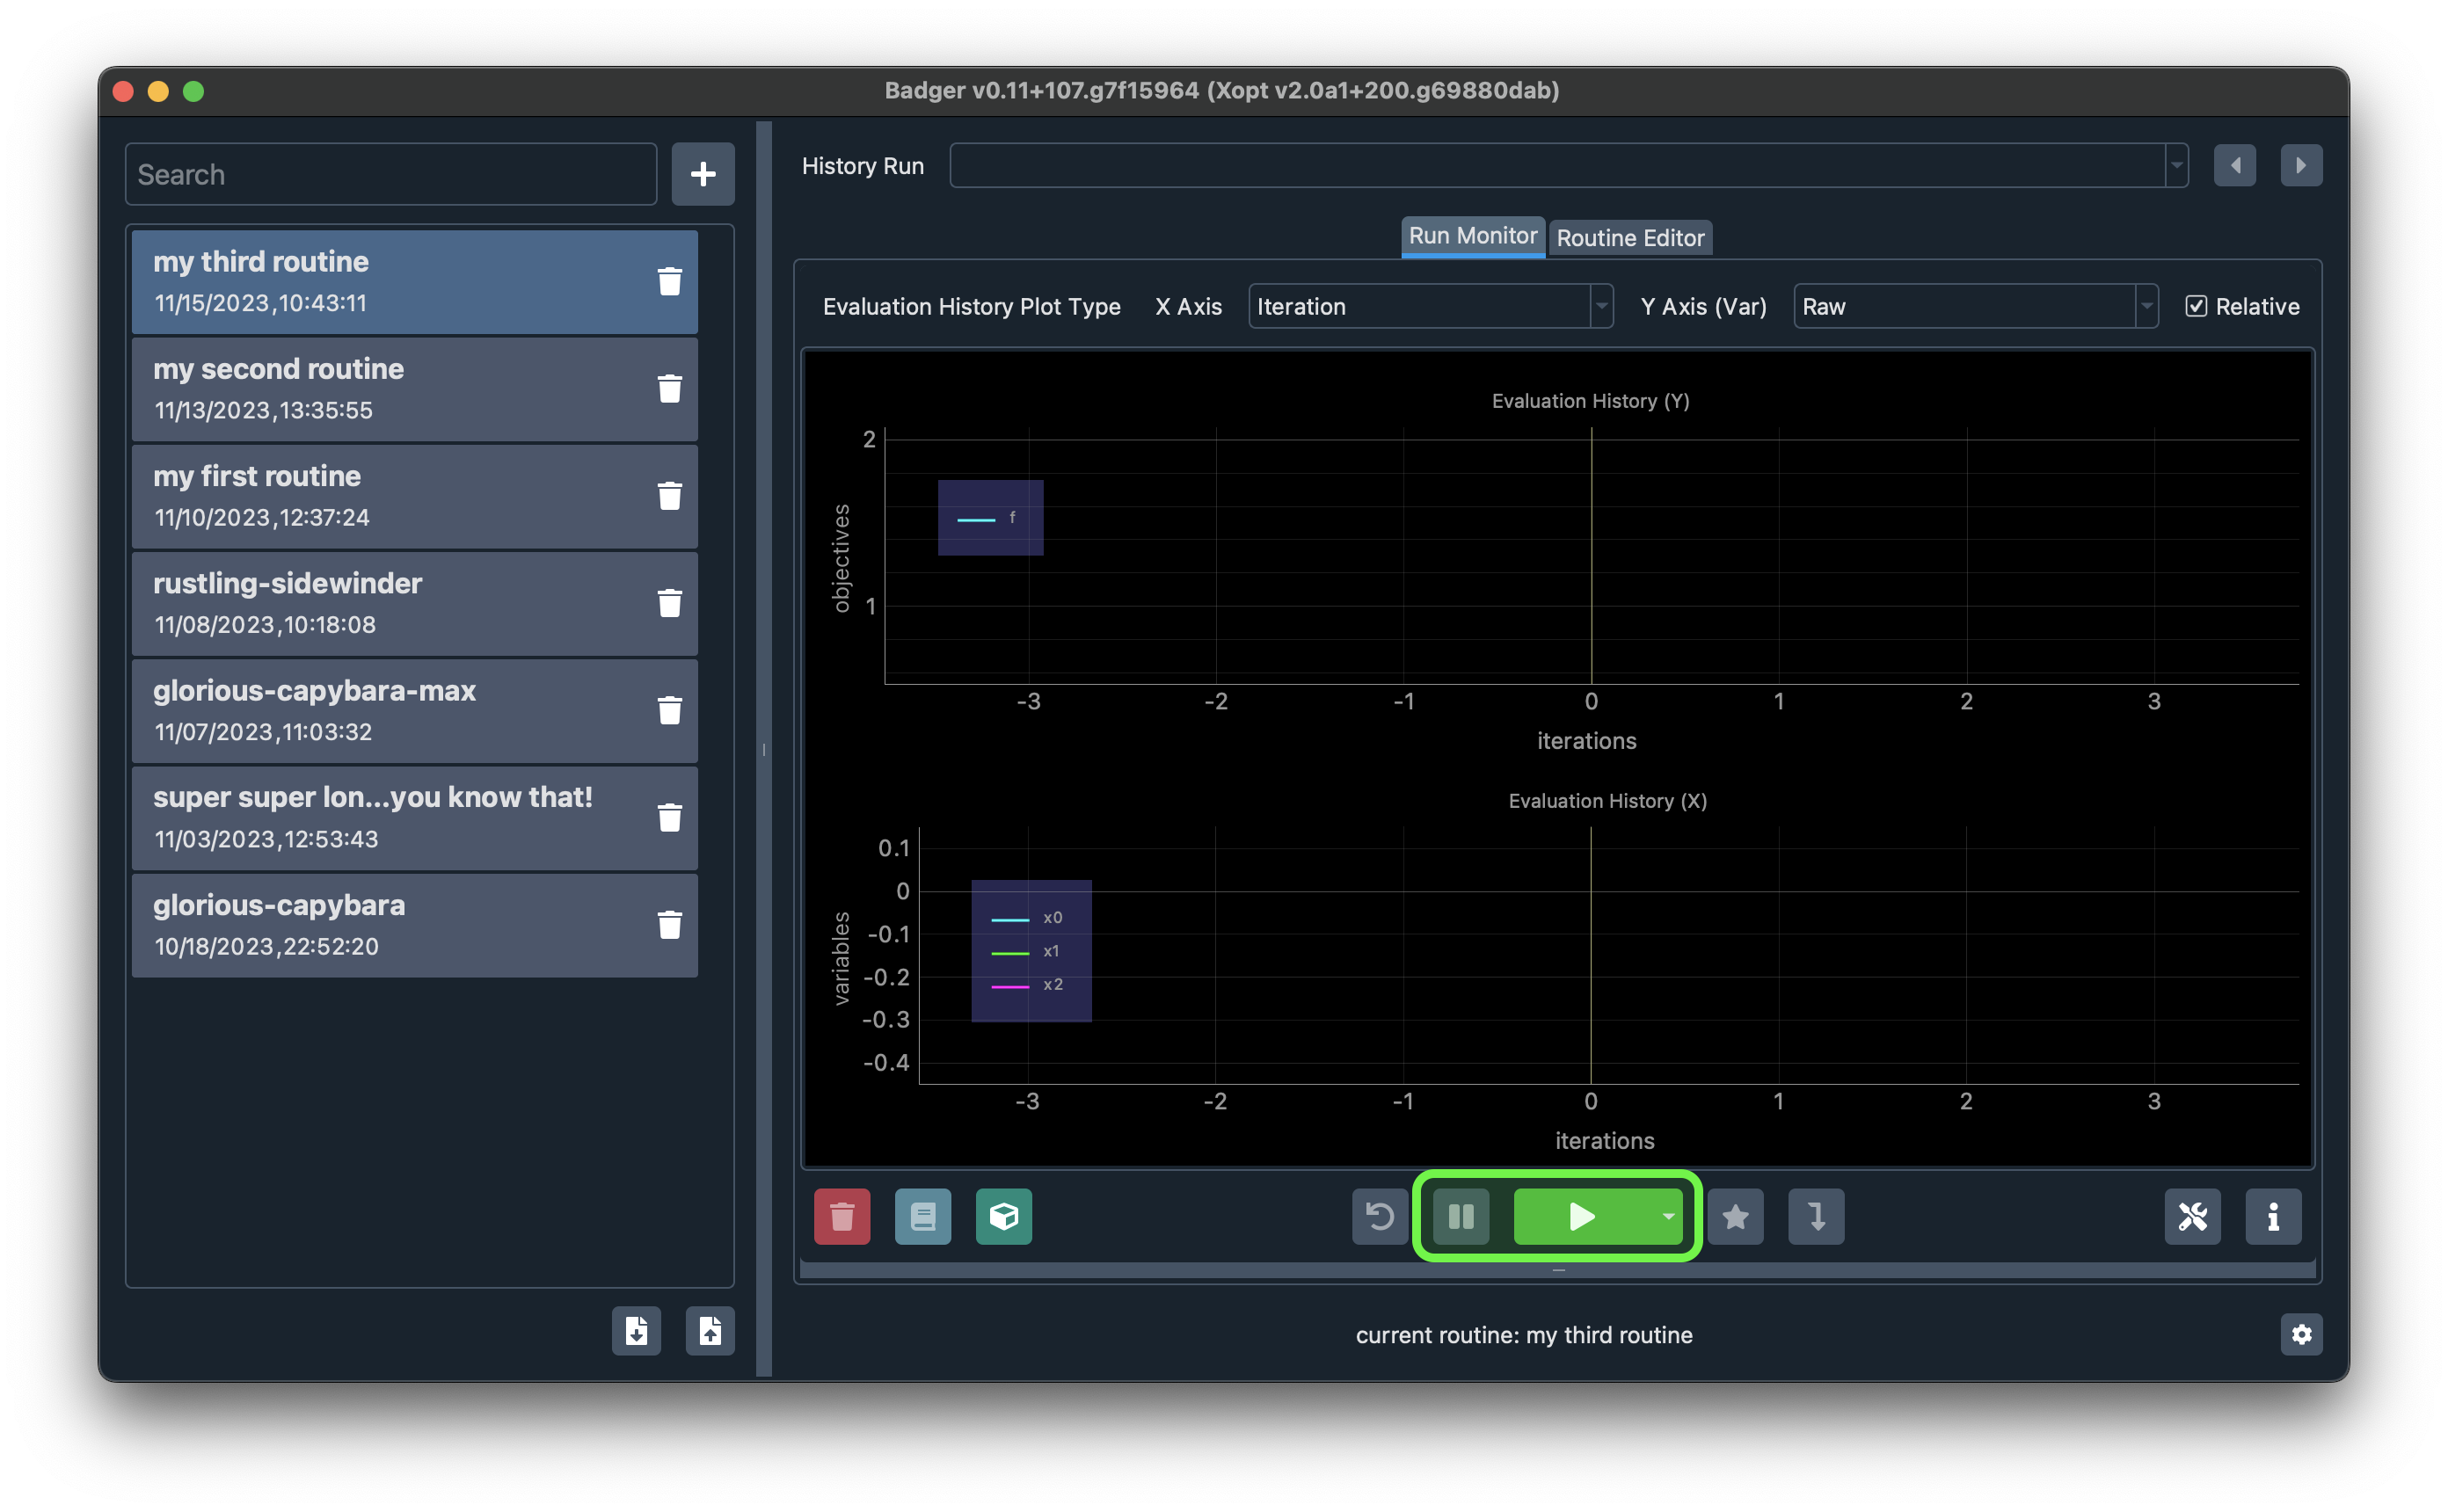This screenshot has width=2448, height=1512.
Task: Delete 'super super lon...' routine via trash icon
Action: point(670,817)
